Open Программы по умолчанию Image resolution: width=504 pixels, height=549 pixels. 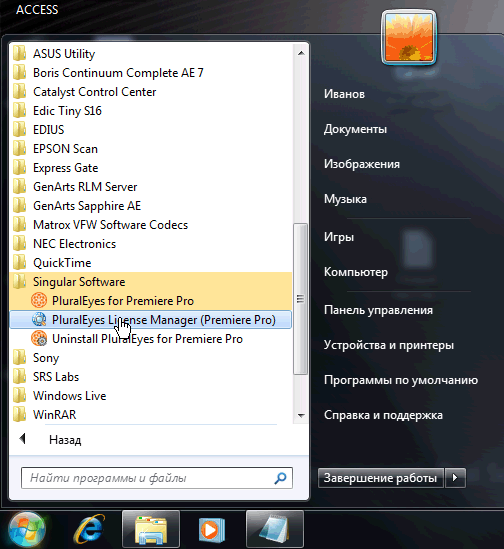click(x=401, y=380)
